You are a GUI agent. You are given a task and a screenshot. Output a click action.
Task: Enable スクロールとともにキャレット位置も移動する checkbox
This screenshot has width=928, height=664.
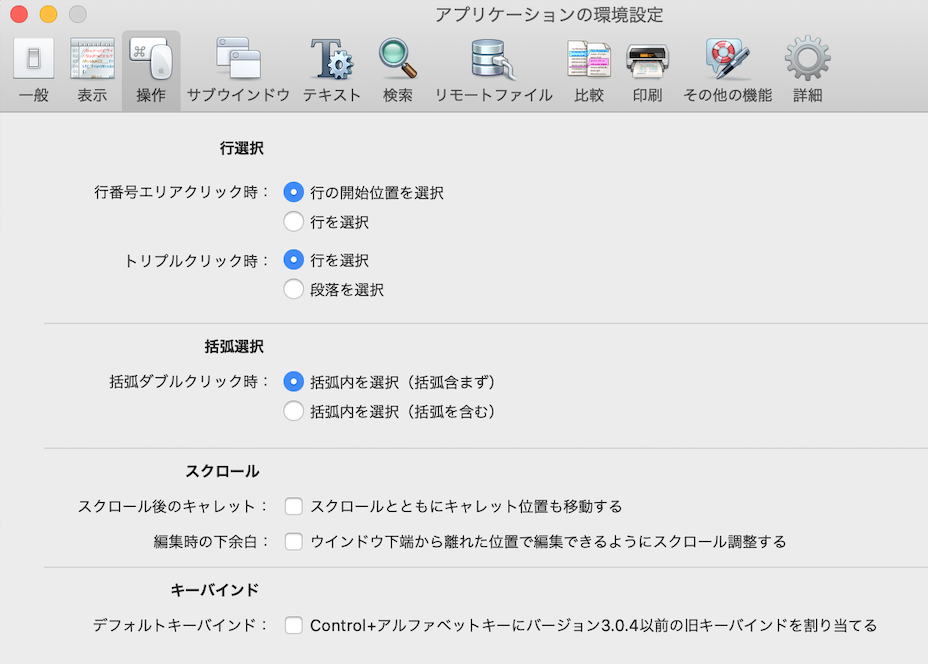(x=294, y=507)
